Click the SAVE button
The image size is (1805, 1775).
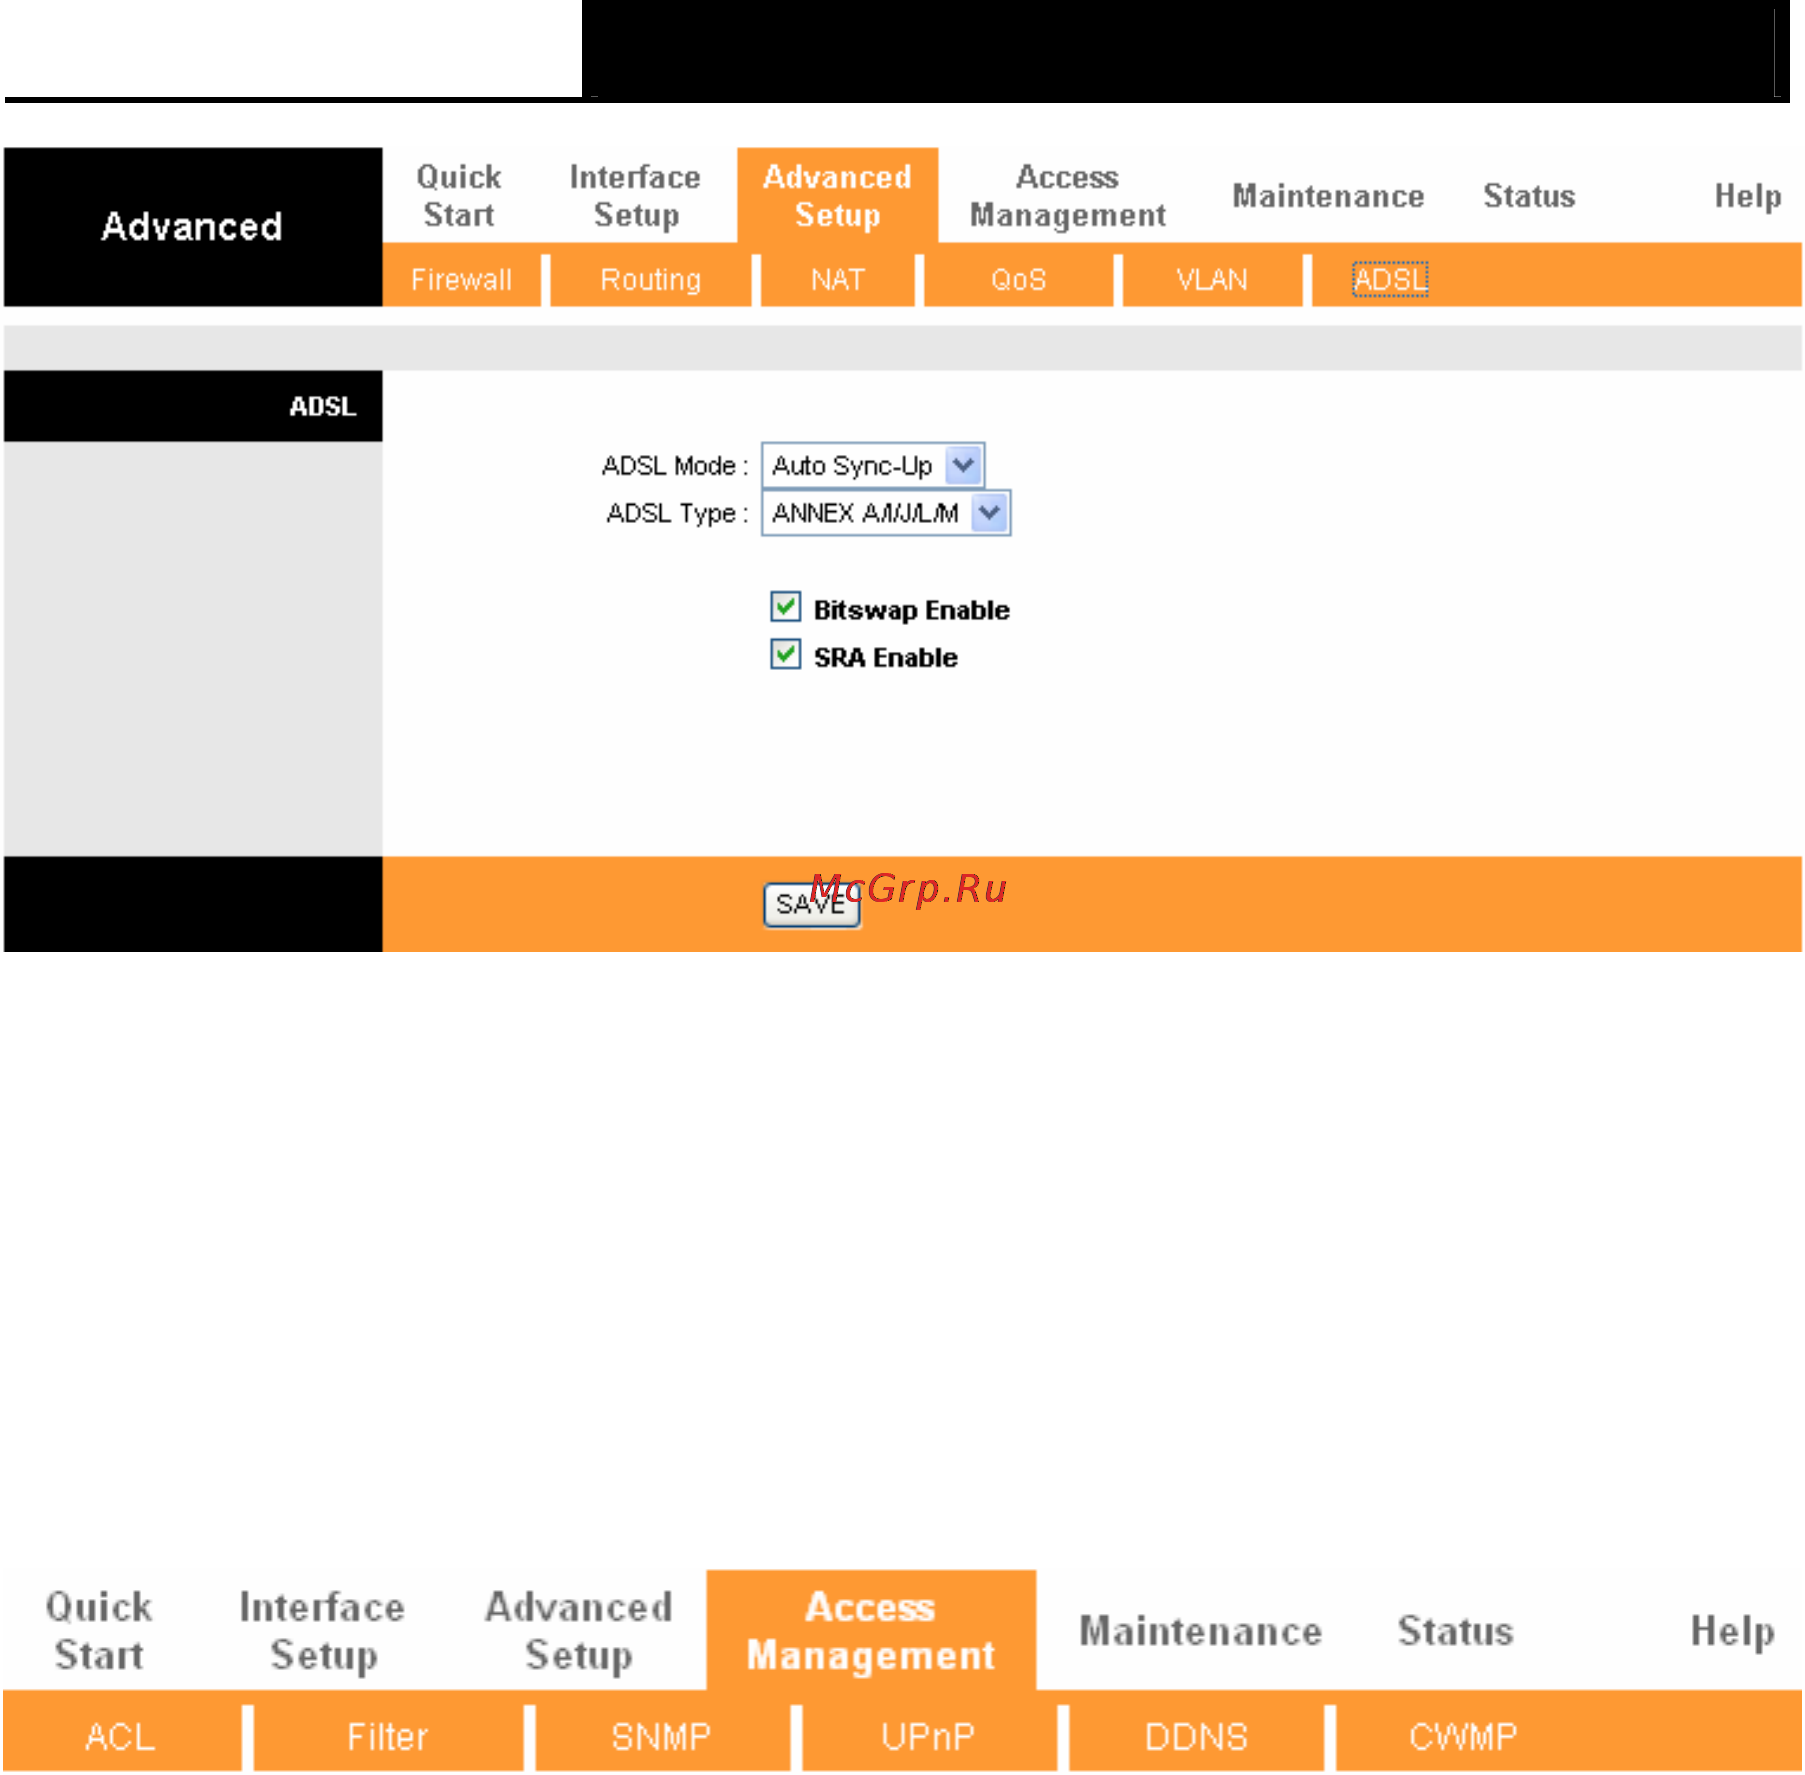click(812, 905)
